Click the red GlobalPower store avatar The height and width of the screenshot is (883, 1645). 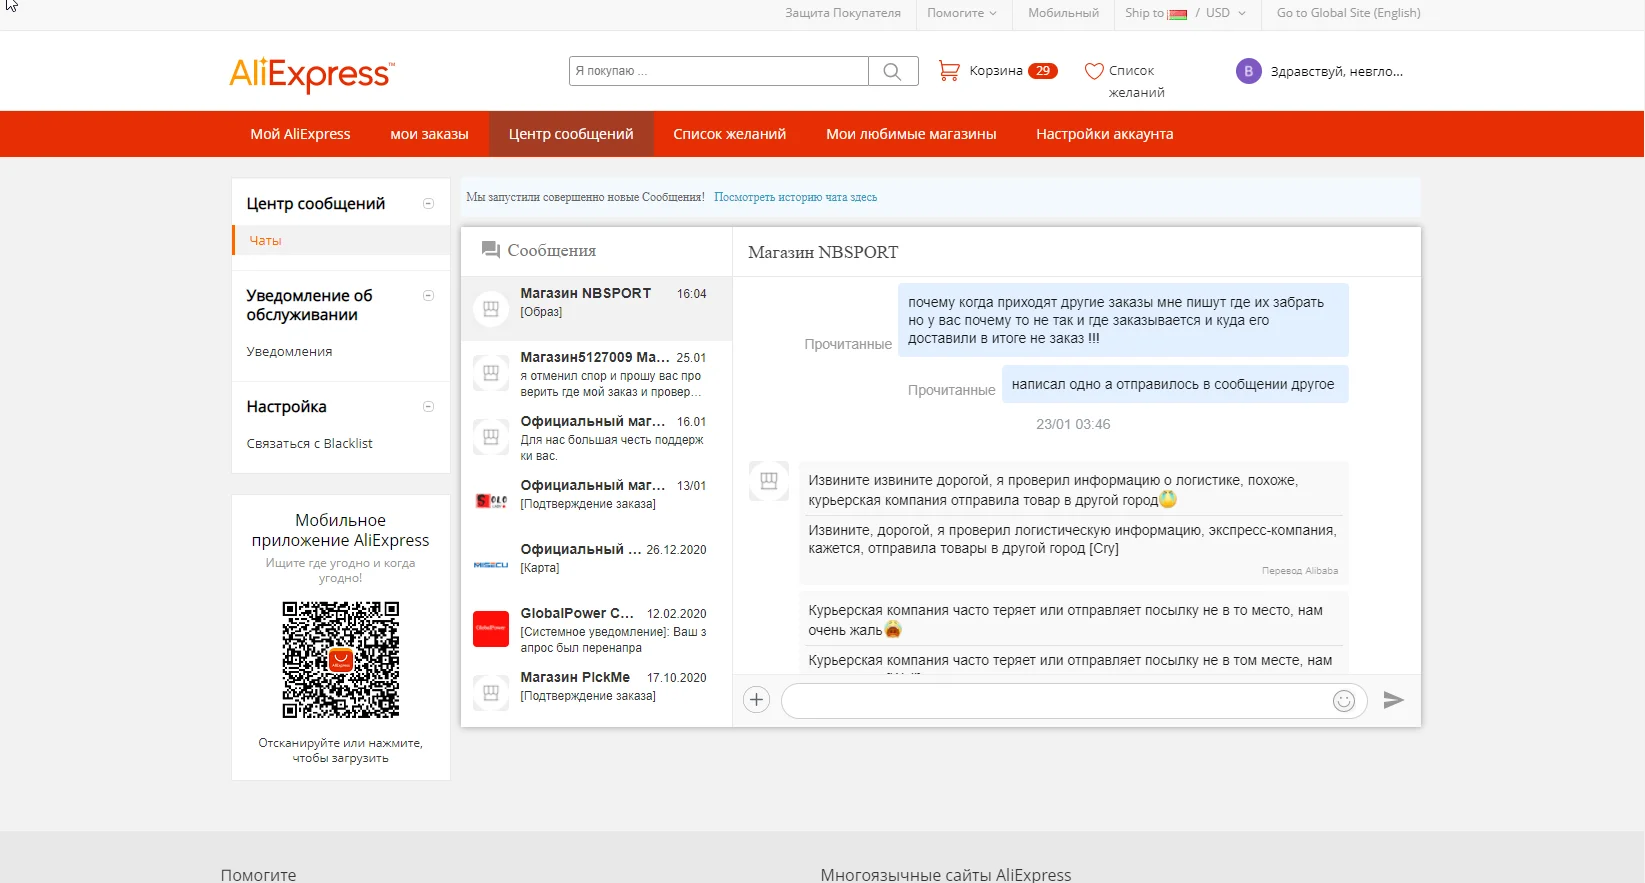tap(491, 629)
